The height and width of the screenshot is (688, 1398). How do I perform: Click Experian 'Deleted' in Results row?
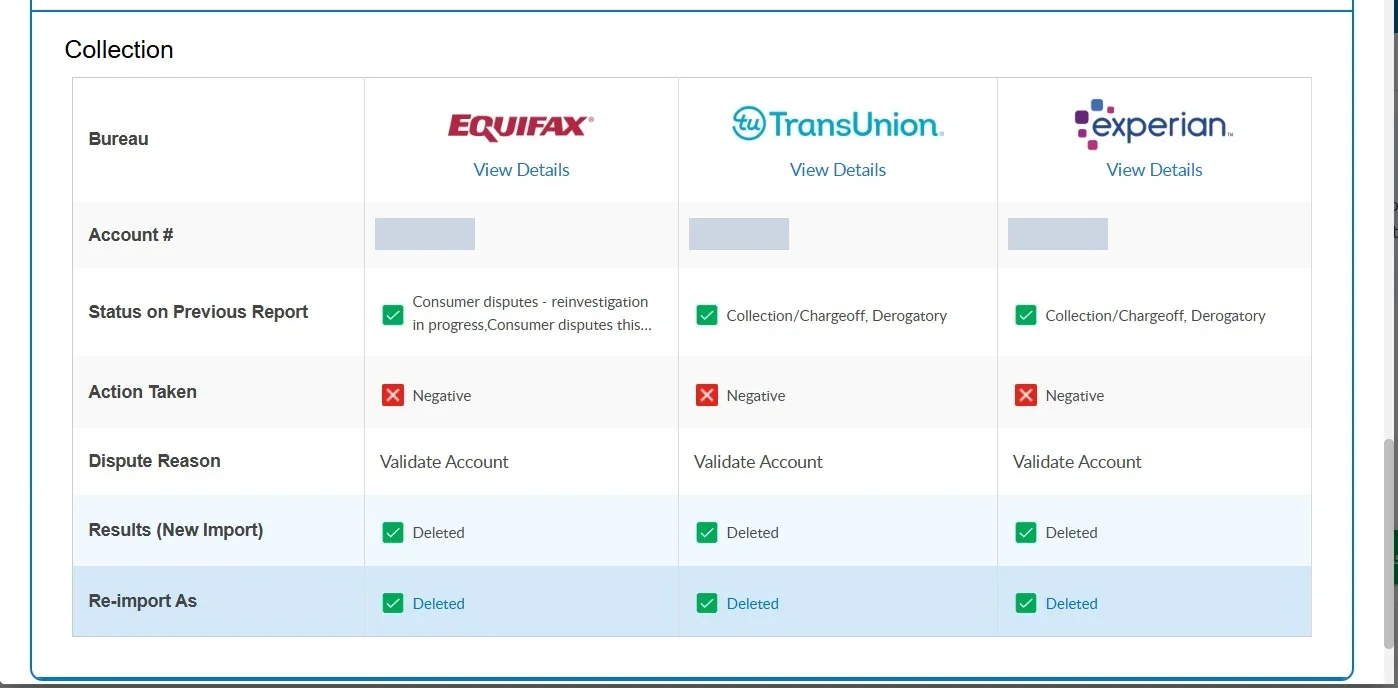pyautogui.click(x=1072, y=533)
